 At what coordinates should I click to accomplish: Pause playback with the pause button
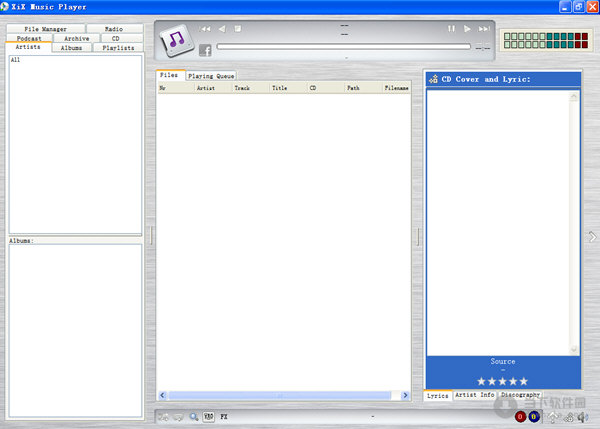[x=452, y=29]
